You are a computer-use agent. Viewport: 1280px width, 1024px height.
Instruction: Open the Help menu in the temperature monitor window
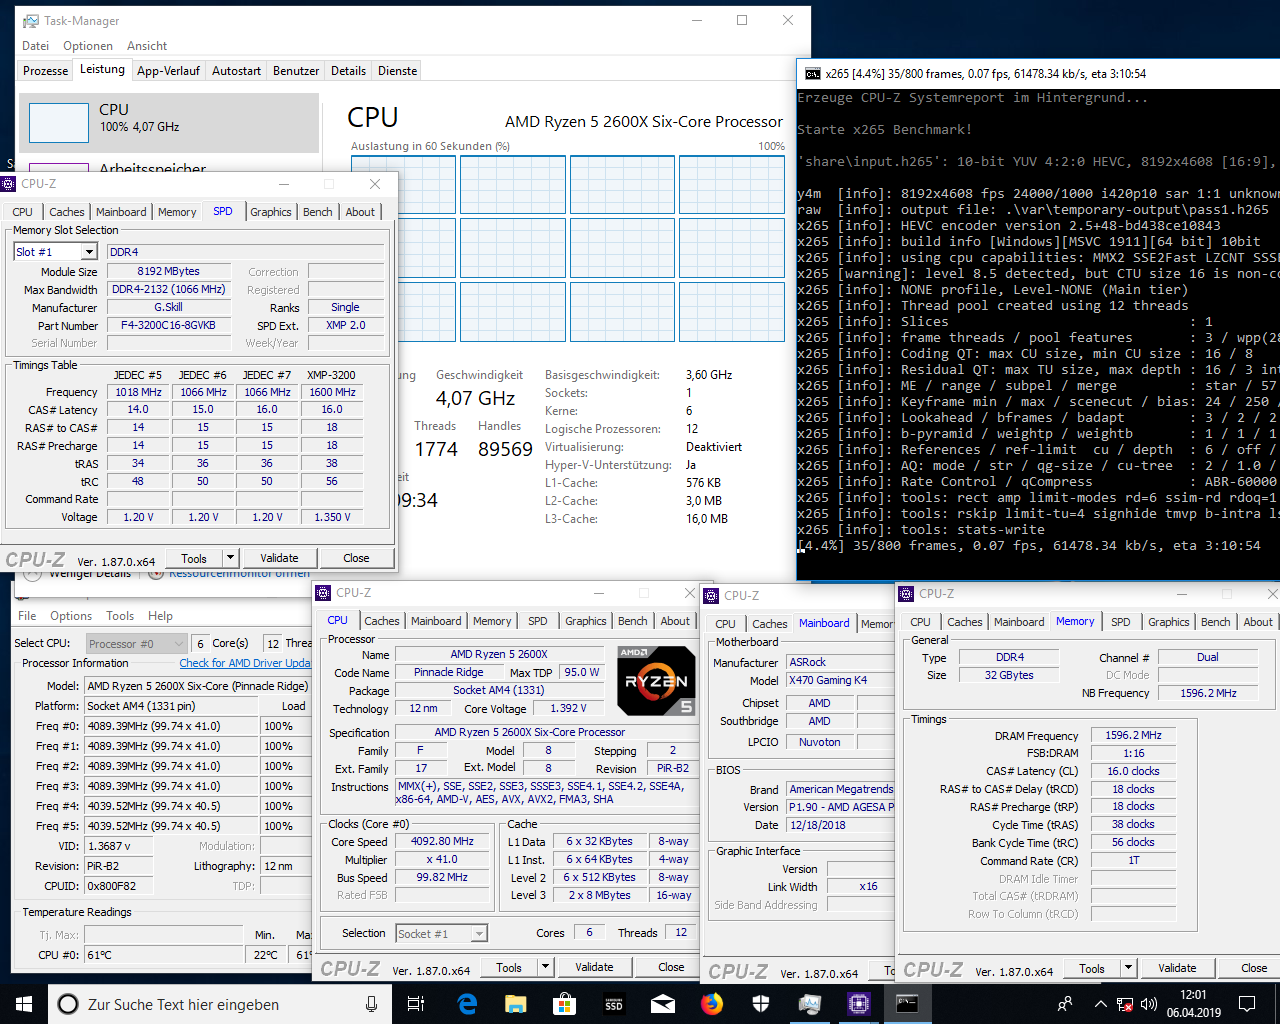(160, 616)
